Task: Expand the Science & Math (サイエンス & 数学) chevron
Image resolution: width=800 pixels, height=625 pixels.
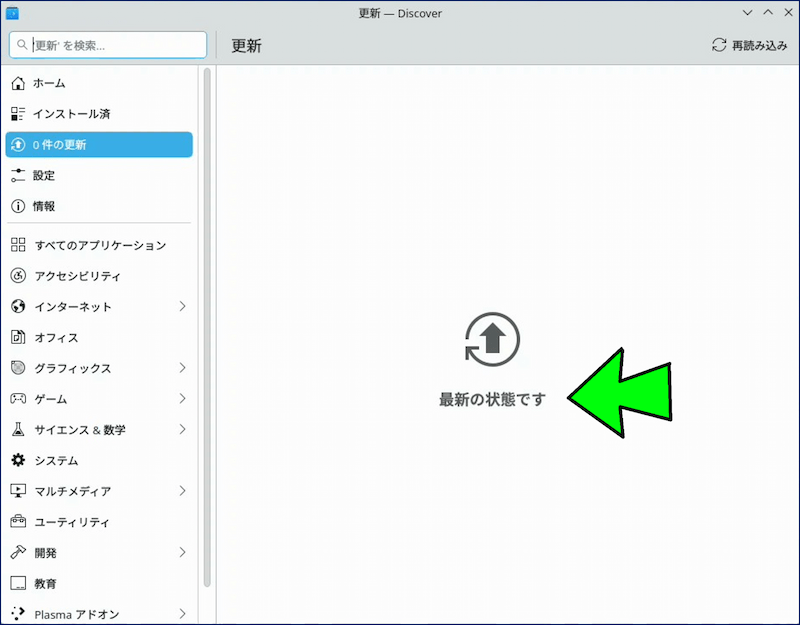Action: (182, 430)
